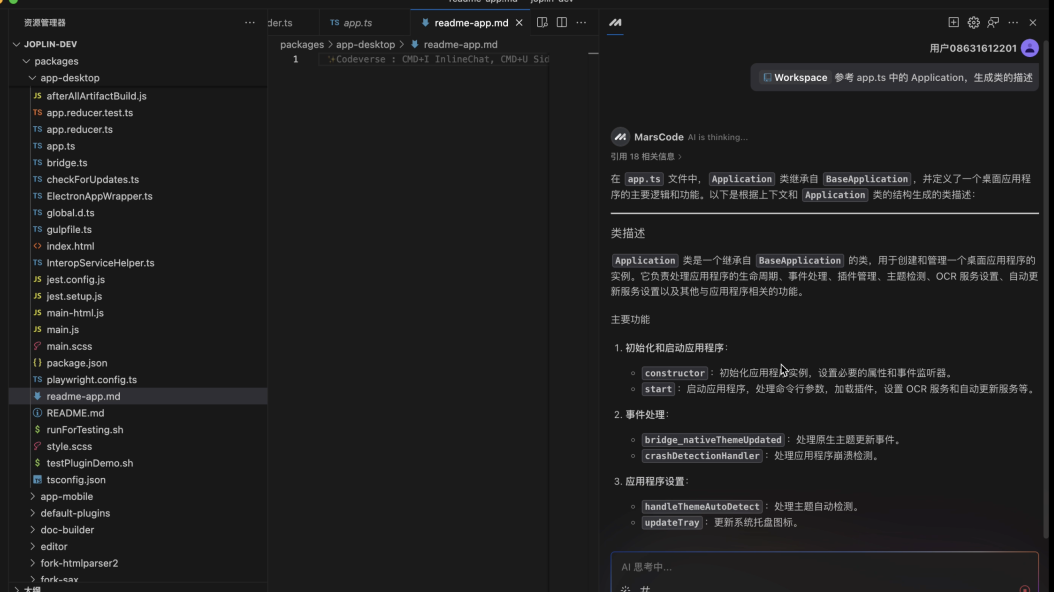This screenshot has height=592, width=1054.
Task: Click the MarsCode logo tab icon
Action: point(615,22)
